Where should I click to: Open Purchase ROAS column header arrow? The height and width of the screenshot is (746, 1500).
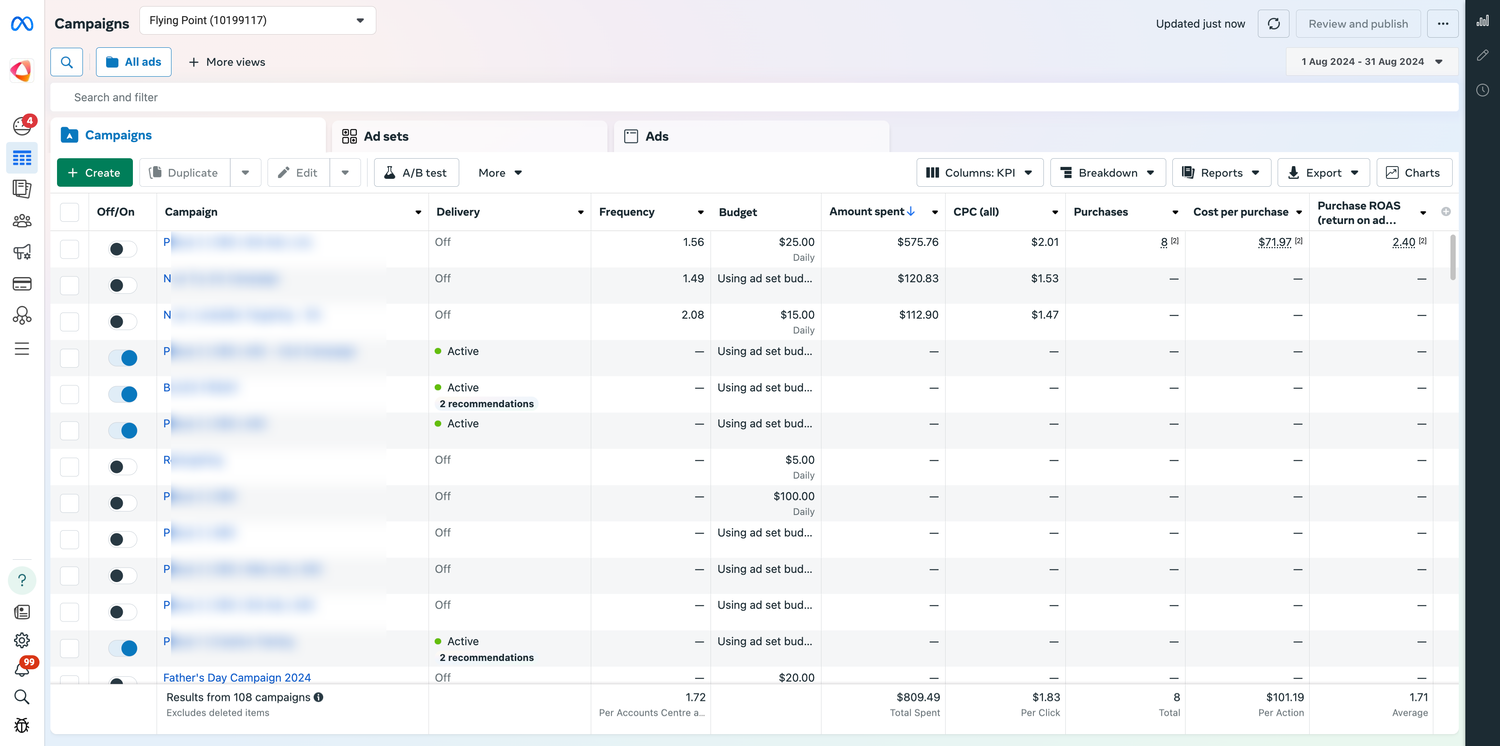click(1423, 213)
